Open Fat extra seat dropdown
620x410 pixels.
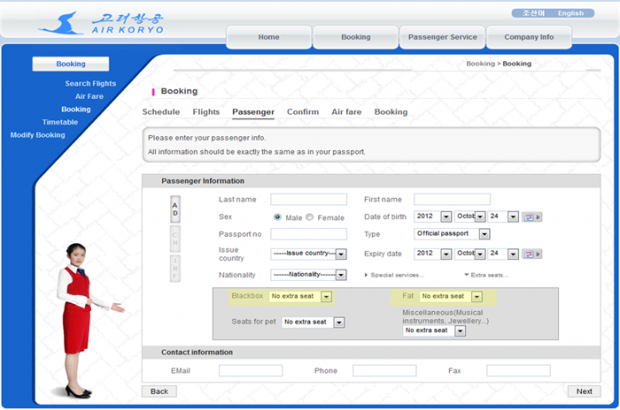coord(451,296)
